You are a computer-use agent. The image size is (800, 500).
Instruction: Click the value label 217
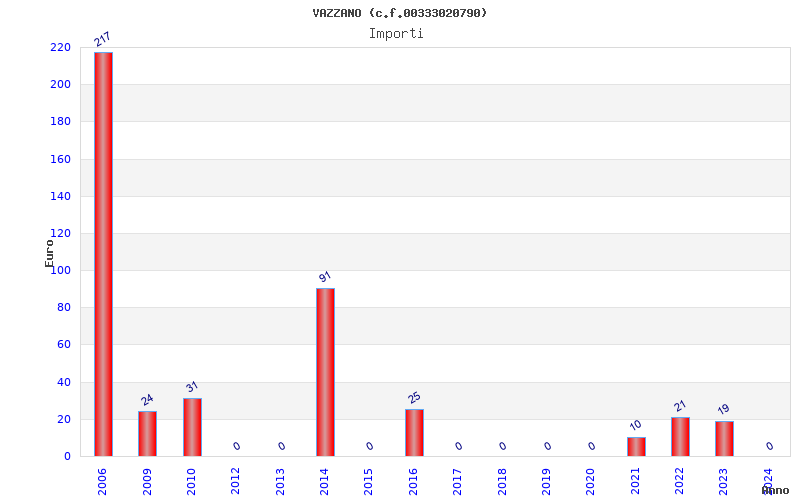(102, 39)
